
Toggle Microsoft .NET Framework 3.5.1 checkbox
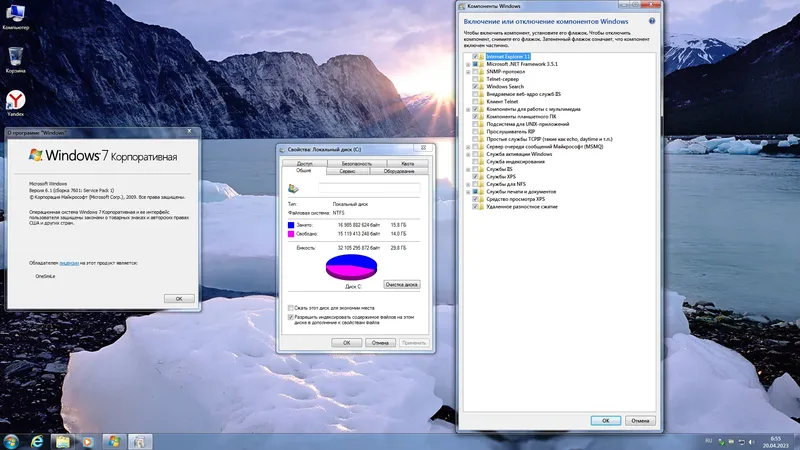tap(475, 64)
